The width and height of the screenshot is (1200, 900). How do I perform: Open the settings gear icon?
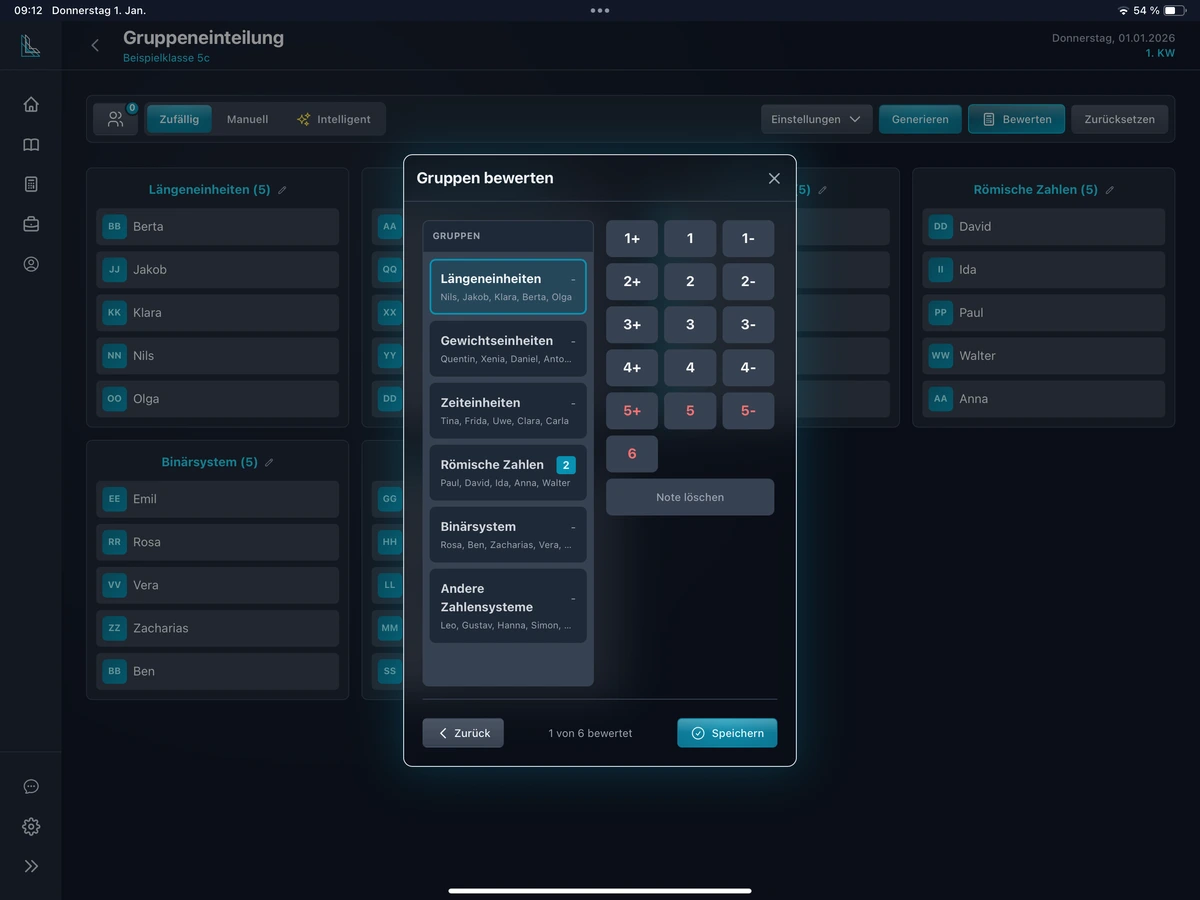(x=31, y=826)
